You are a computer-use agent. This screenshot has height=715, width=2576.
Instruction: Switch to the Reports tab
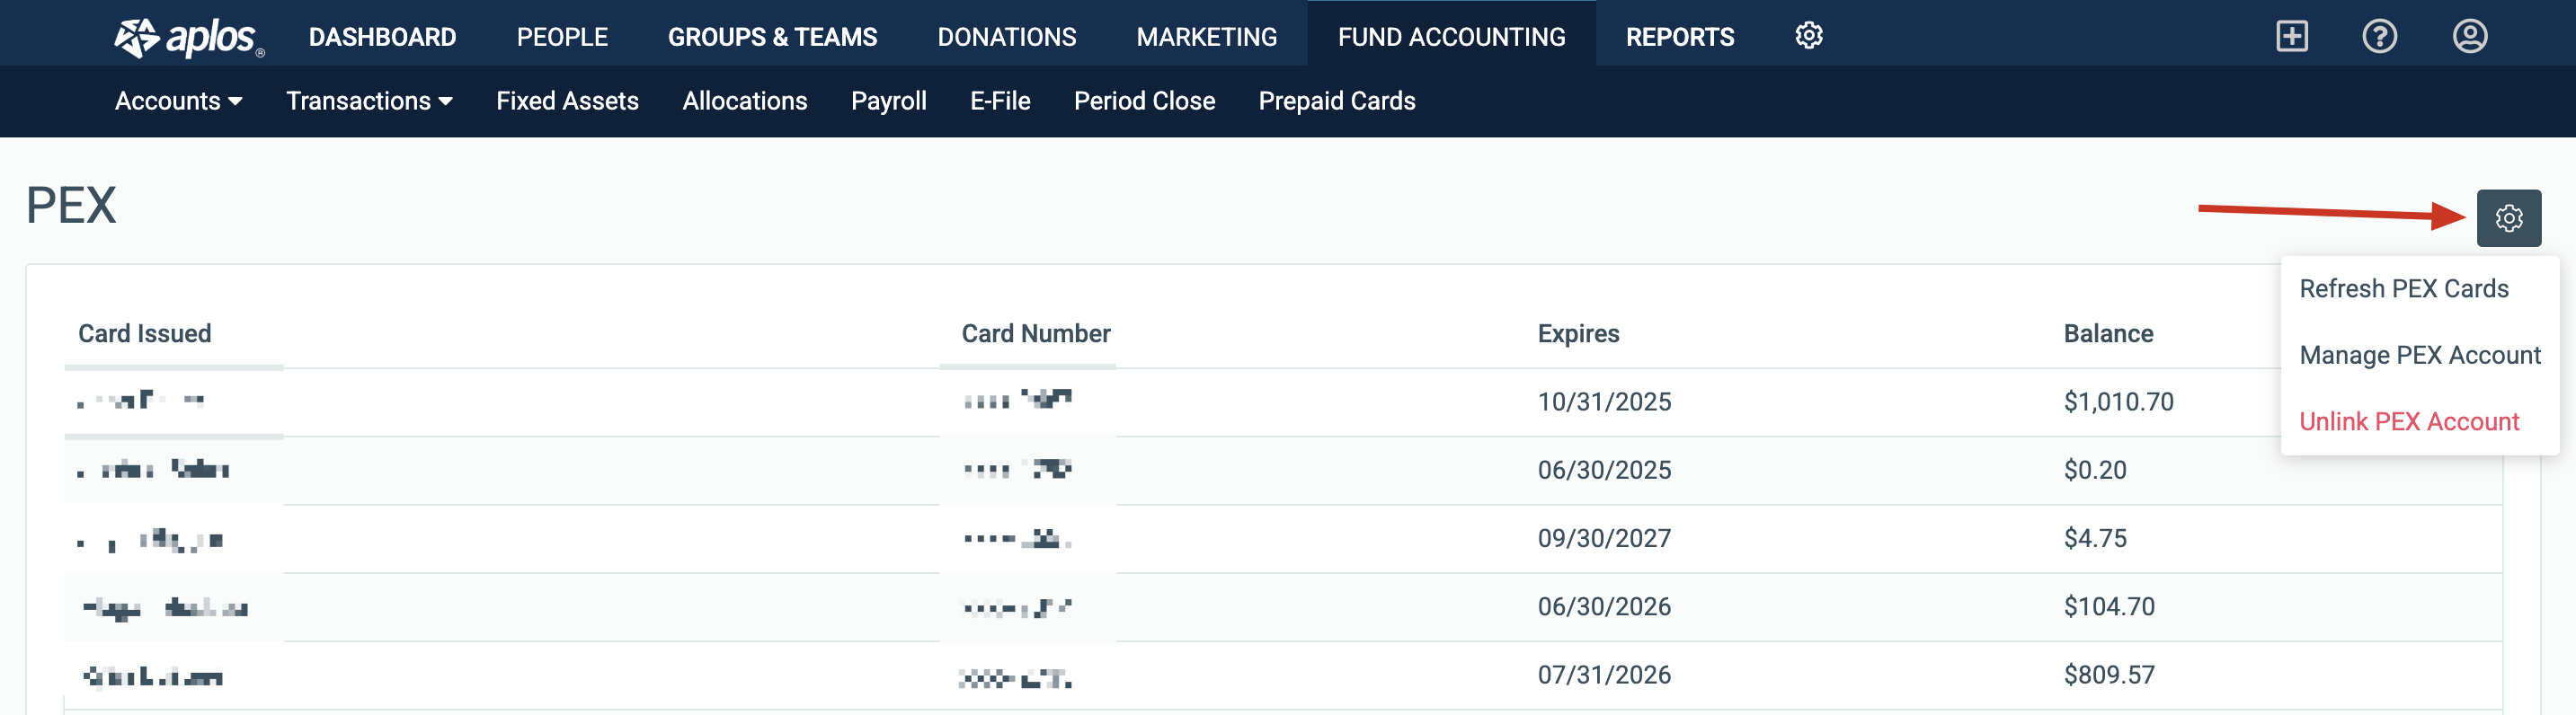pyautogui.click(x=1679, y=37)
